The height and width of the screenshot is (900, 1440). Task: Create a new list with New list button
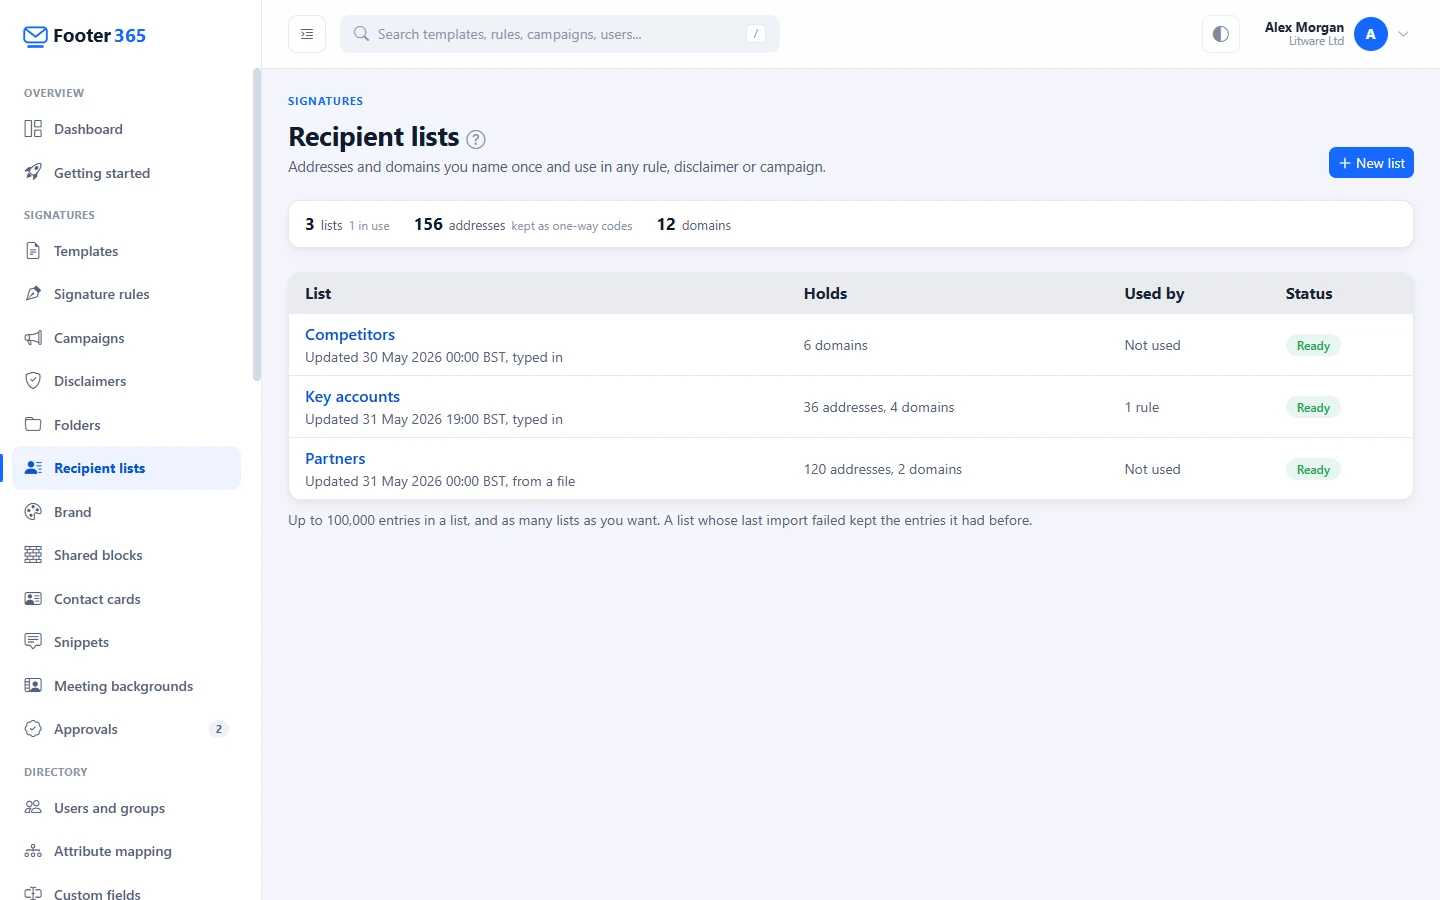coord(1371,163)
